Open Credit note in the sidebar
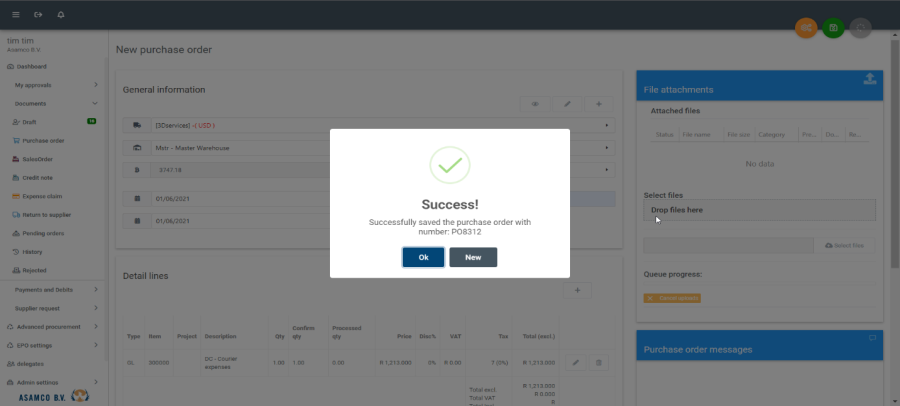The image size is (900, 406). click(x=40, y=177)
